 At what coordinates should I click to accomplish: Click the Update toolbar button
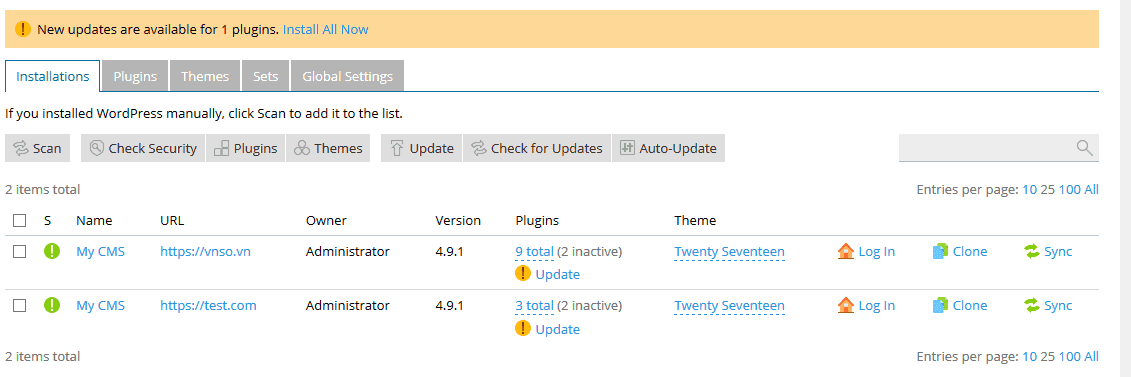[x=421, y=148]
